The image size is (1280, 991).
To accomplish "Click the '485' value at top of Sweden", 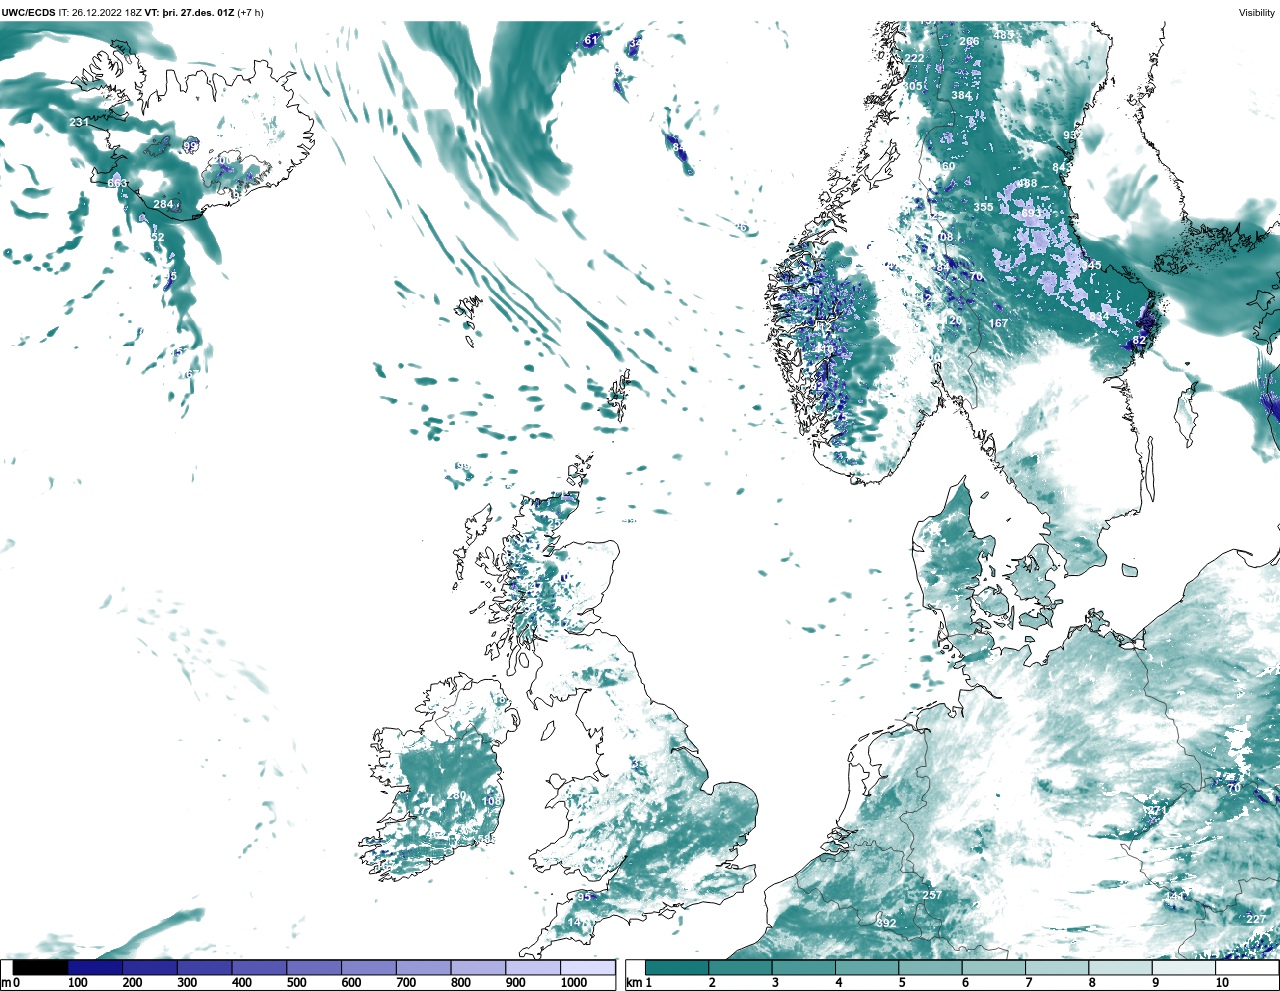I will (1003, 35).
